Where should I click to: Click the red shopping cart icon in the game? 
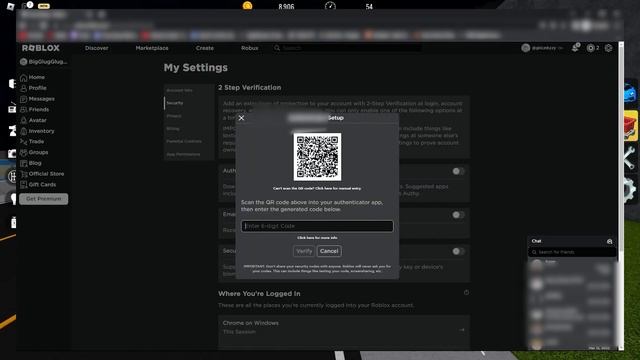click(x=630, y=127)
